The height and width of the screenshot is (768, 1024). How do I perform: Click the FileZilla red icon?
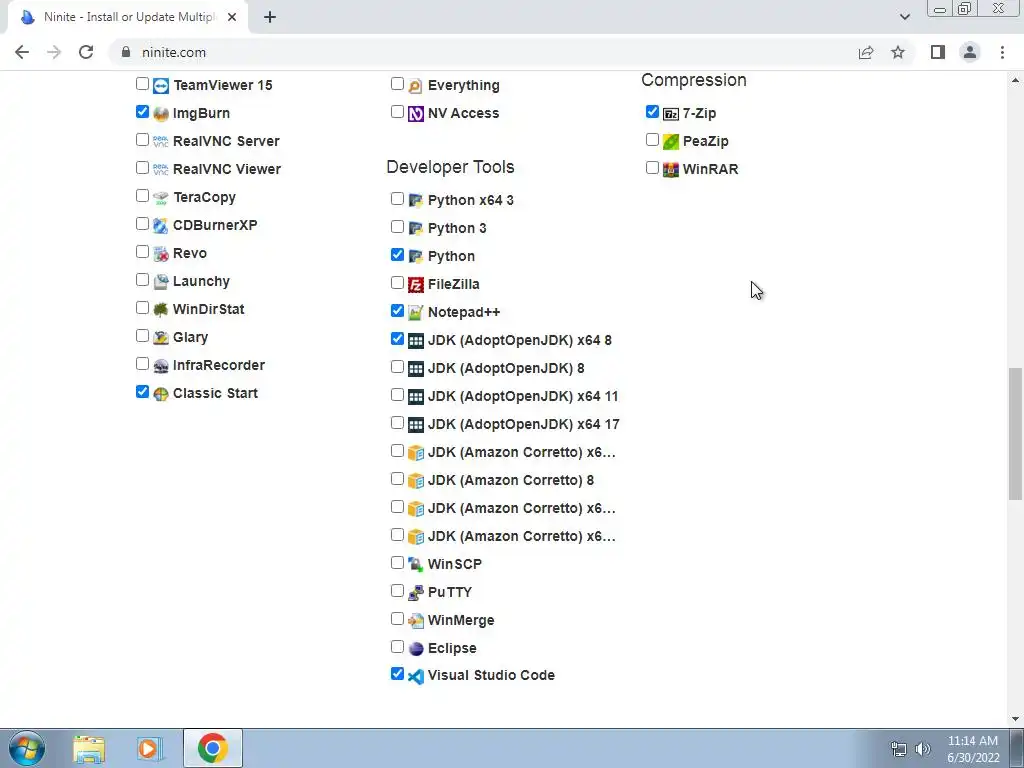tap(415, 285)
